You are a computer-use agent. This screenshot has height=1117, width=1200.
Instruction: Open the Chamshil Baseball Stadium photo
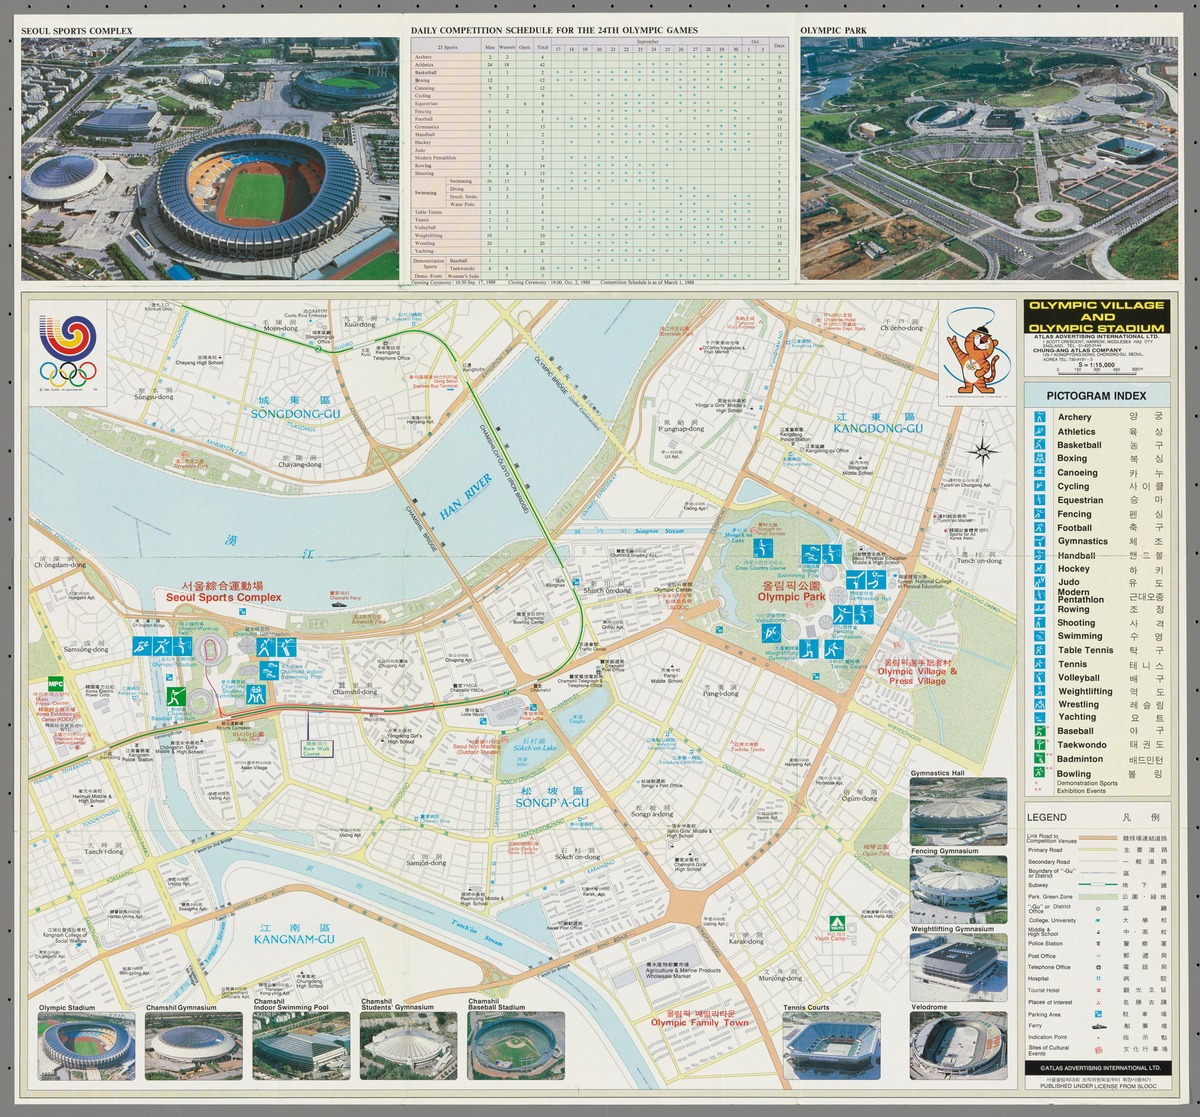[x=514, y=1045]
